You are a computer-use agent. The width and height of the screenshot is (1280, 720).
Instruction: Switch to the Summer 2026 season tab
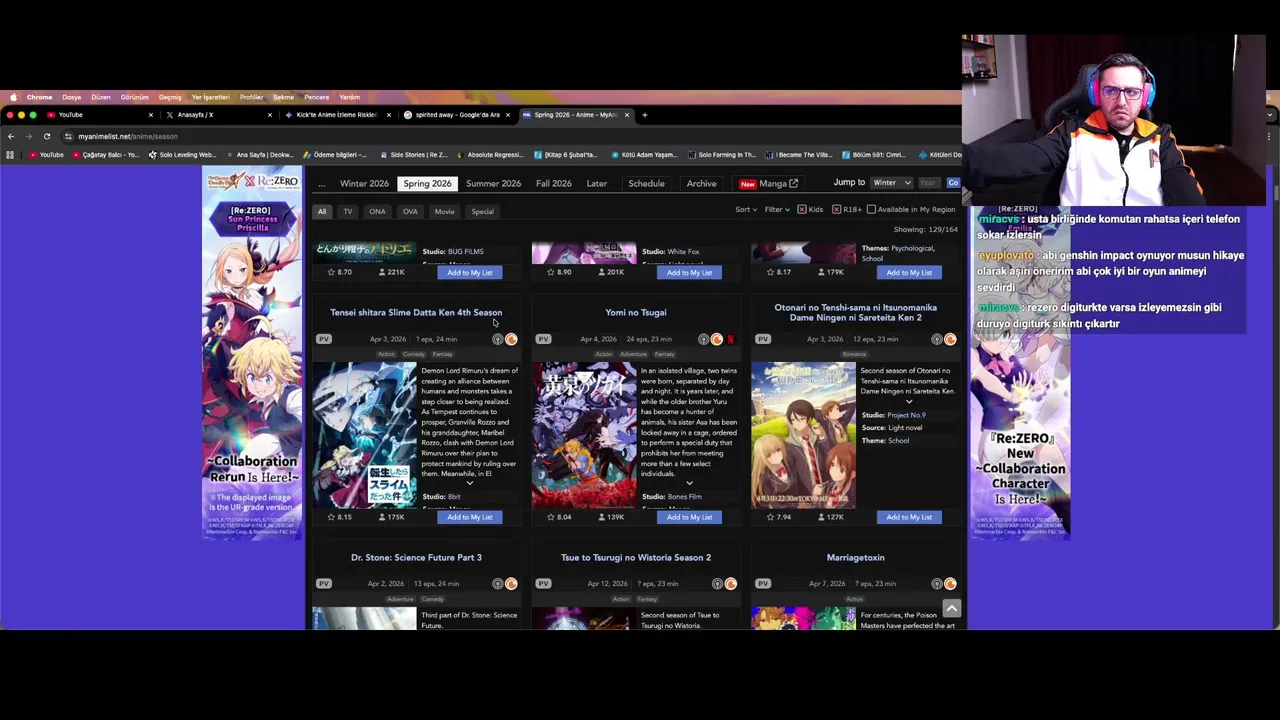click(x=493, y=184)
